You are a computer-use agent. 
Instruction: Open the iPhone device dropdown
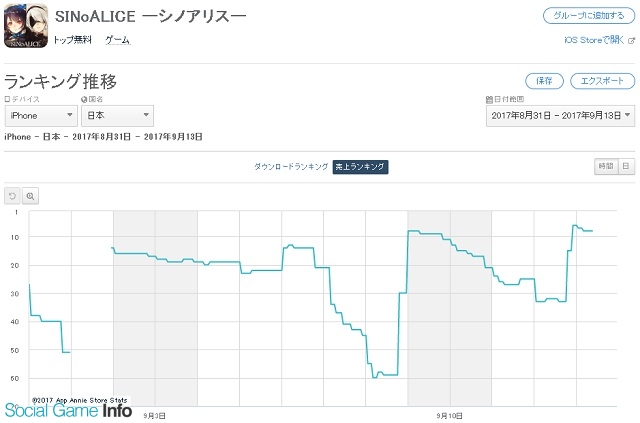[41, 116]
